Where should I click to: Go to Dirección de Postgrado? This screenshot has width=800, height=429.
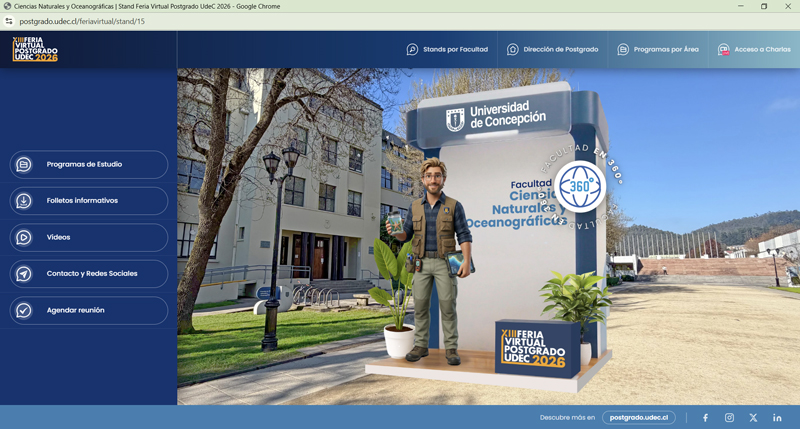553,49
